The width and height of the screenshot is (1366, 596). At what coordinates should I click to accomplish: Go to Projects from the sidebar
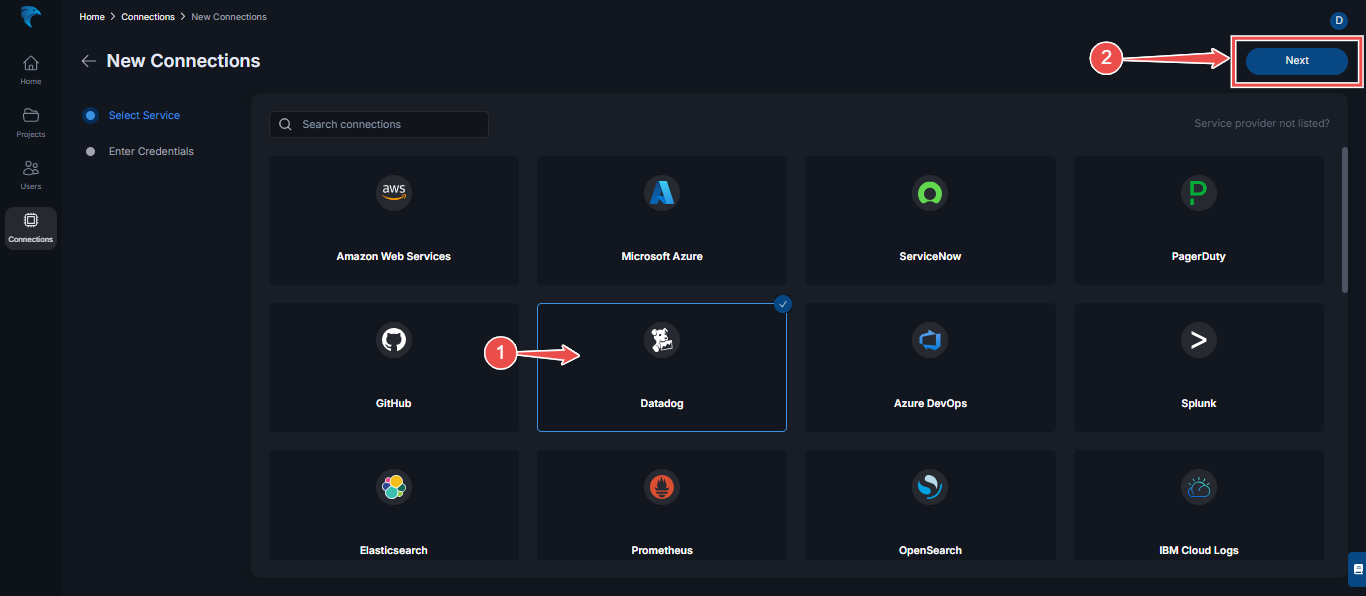tap(30, 122)
